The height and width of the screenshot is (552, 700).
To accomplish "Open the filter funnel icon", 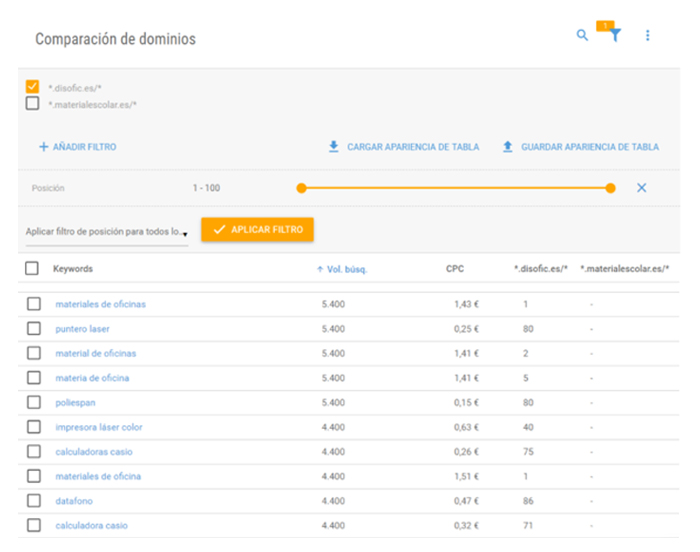I will [615, 36].
